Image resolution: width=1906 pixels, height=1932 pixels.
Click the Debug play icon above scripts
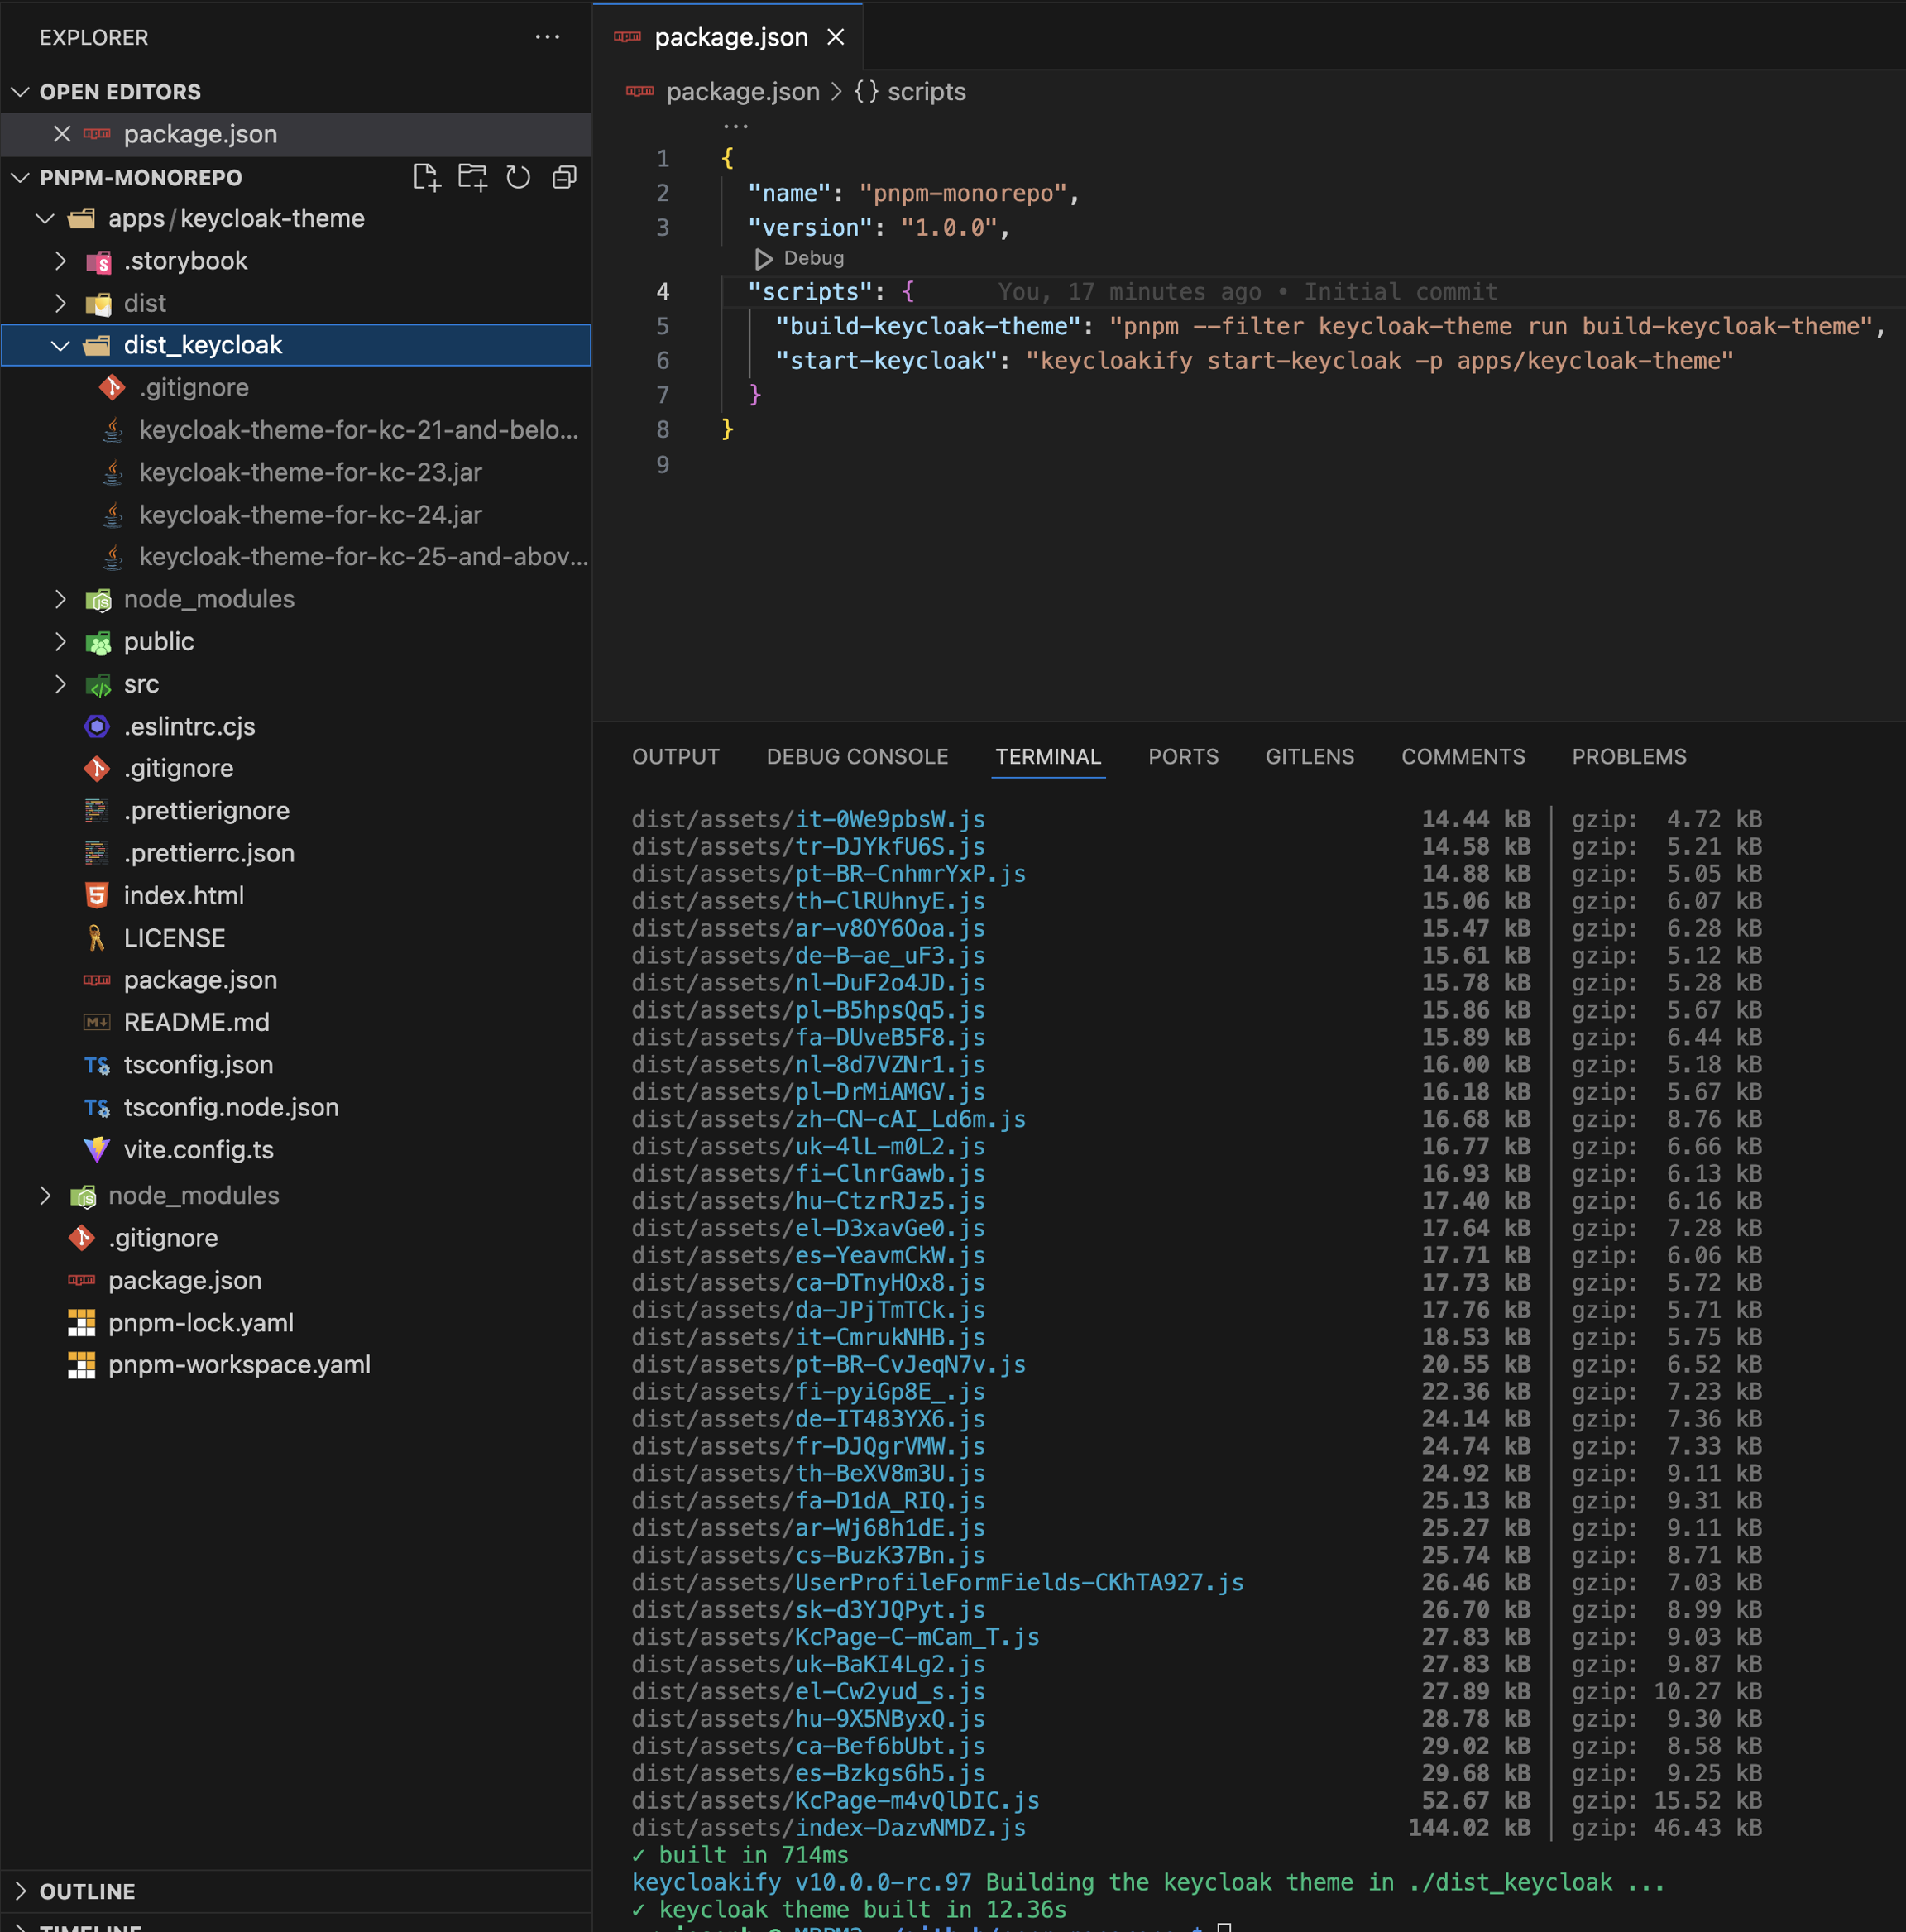(x=763, y=259)
